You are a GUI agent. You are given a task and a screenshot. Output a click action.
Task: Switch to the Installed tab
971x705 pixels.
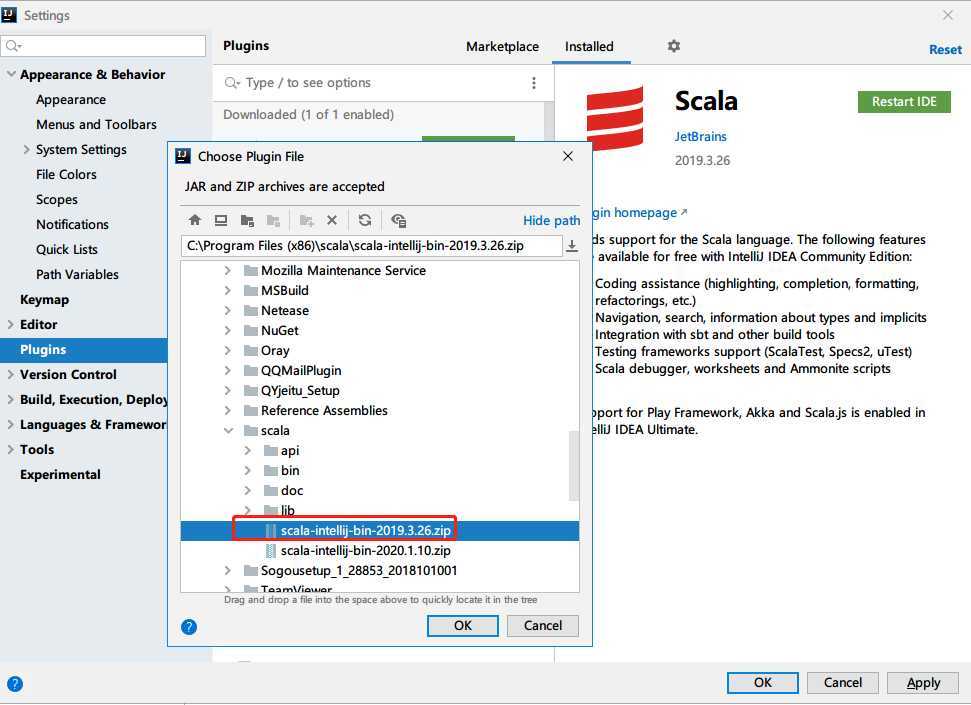(589, 46)
